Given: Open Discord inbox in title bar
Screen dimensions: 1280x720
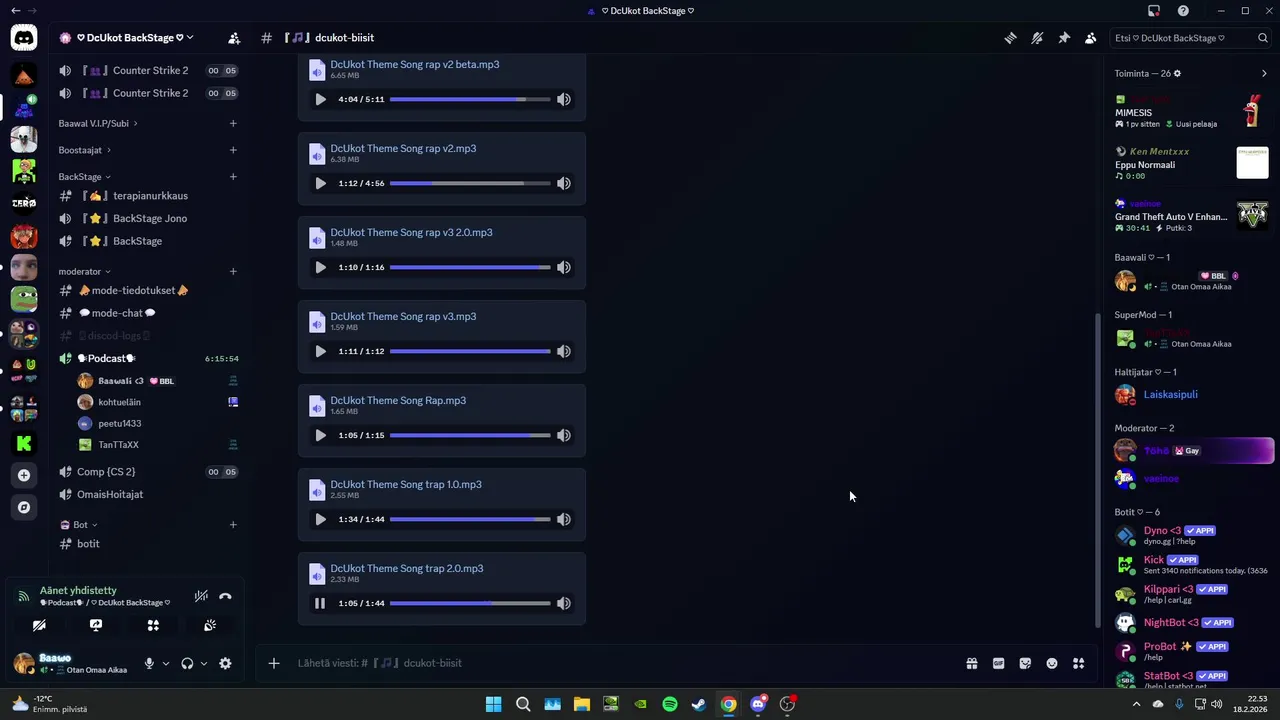Looking at the screenshot, I should coord(1154,11).
